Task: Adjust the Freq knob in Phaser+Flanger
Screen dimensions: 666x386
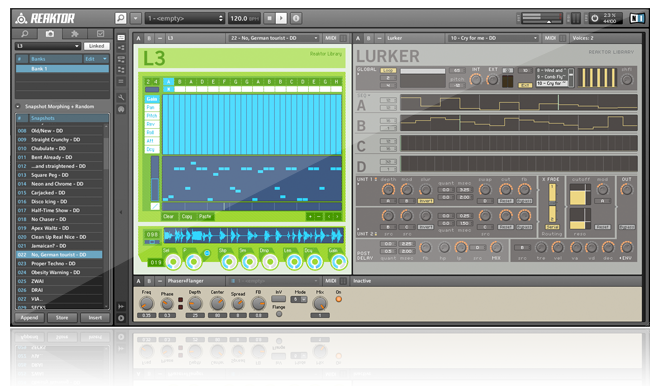Action: [x=147, y=304]
